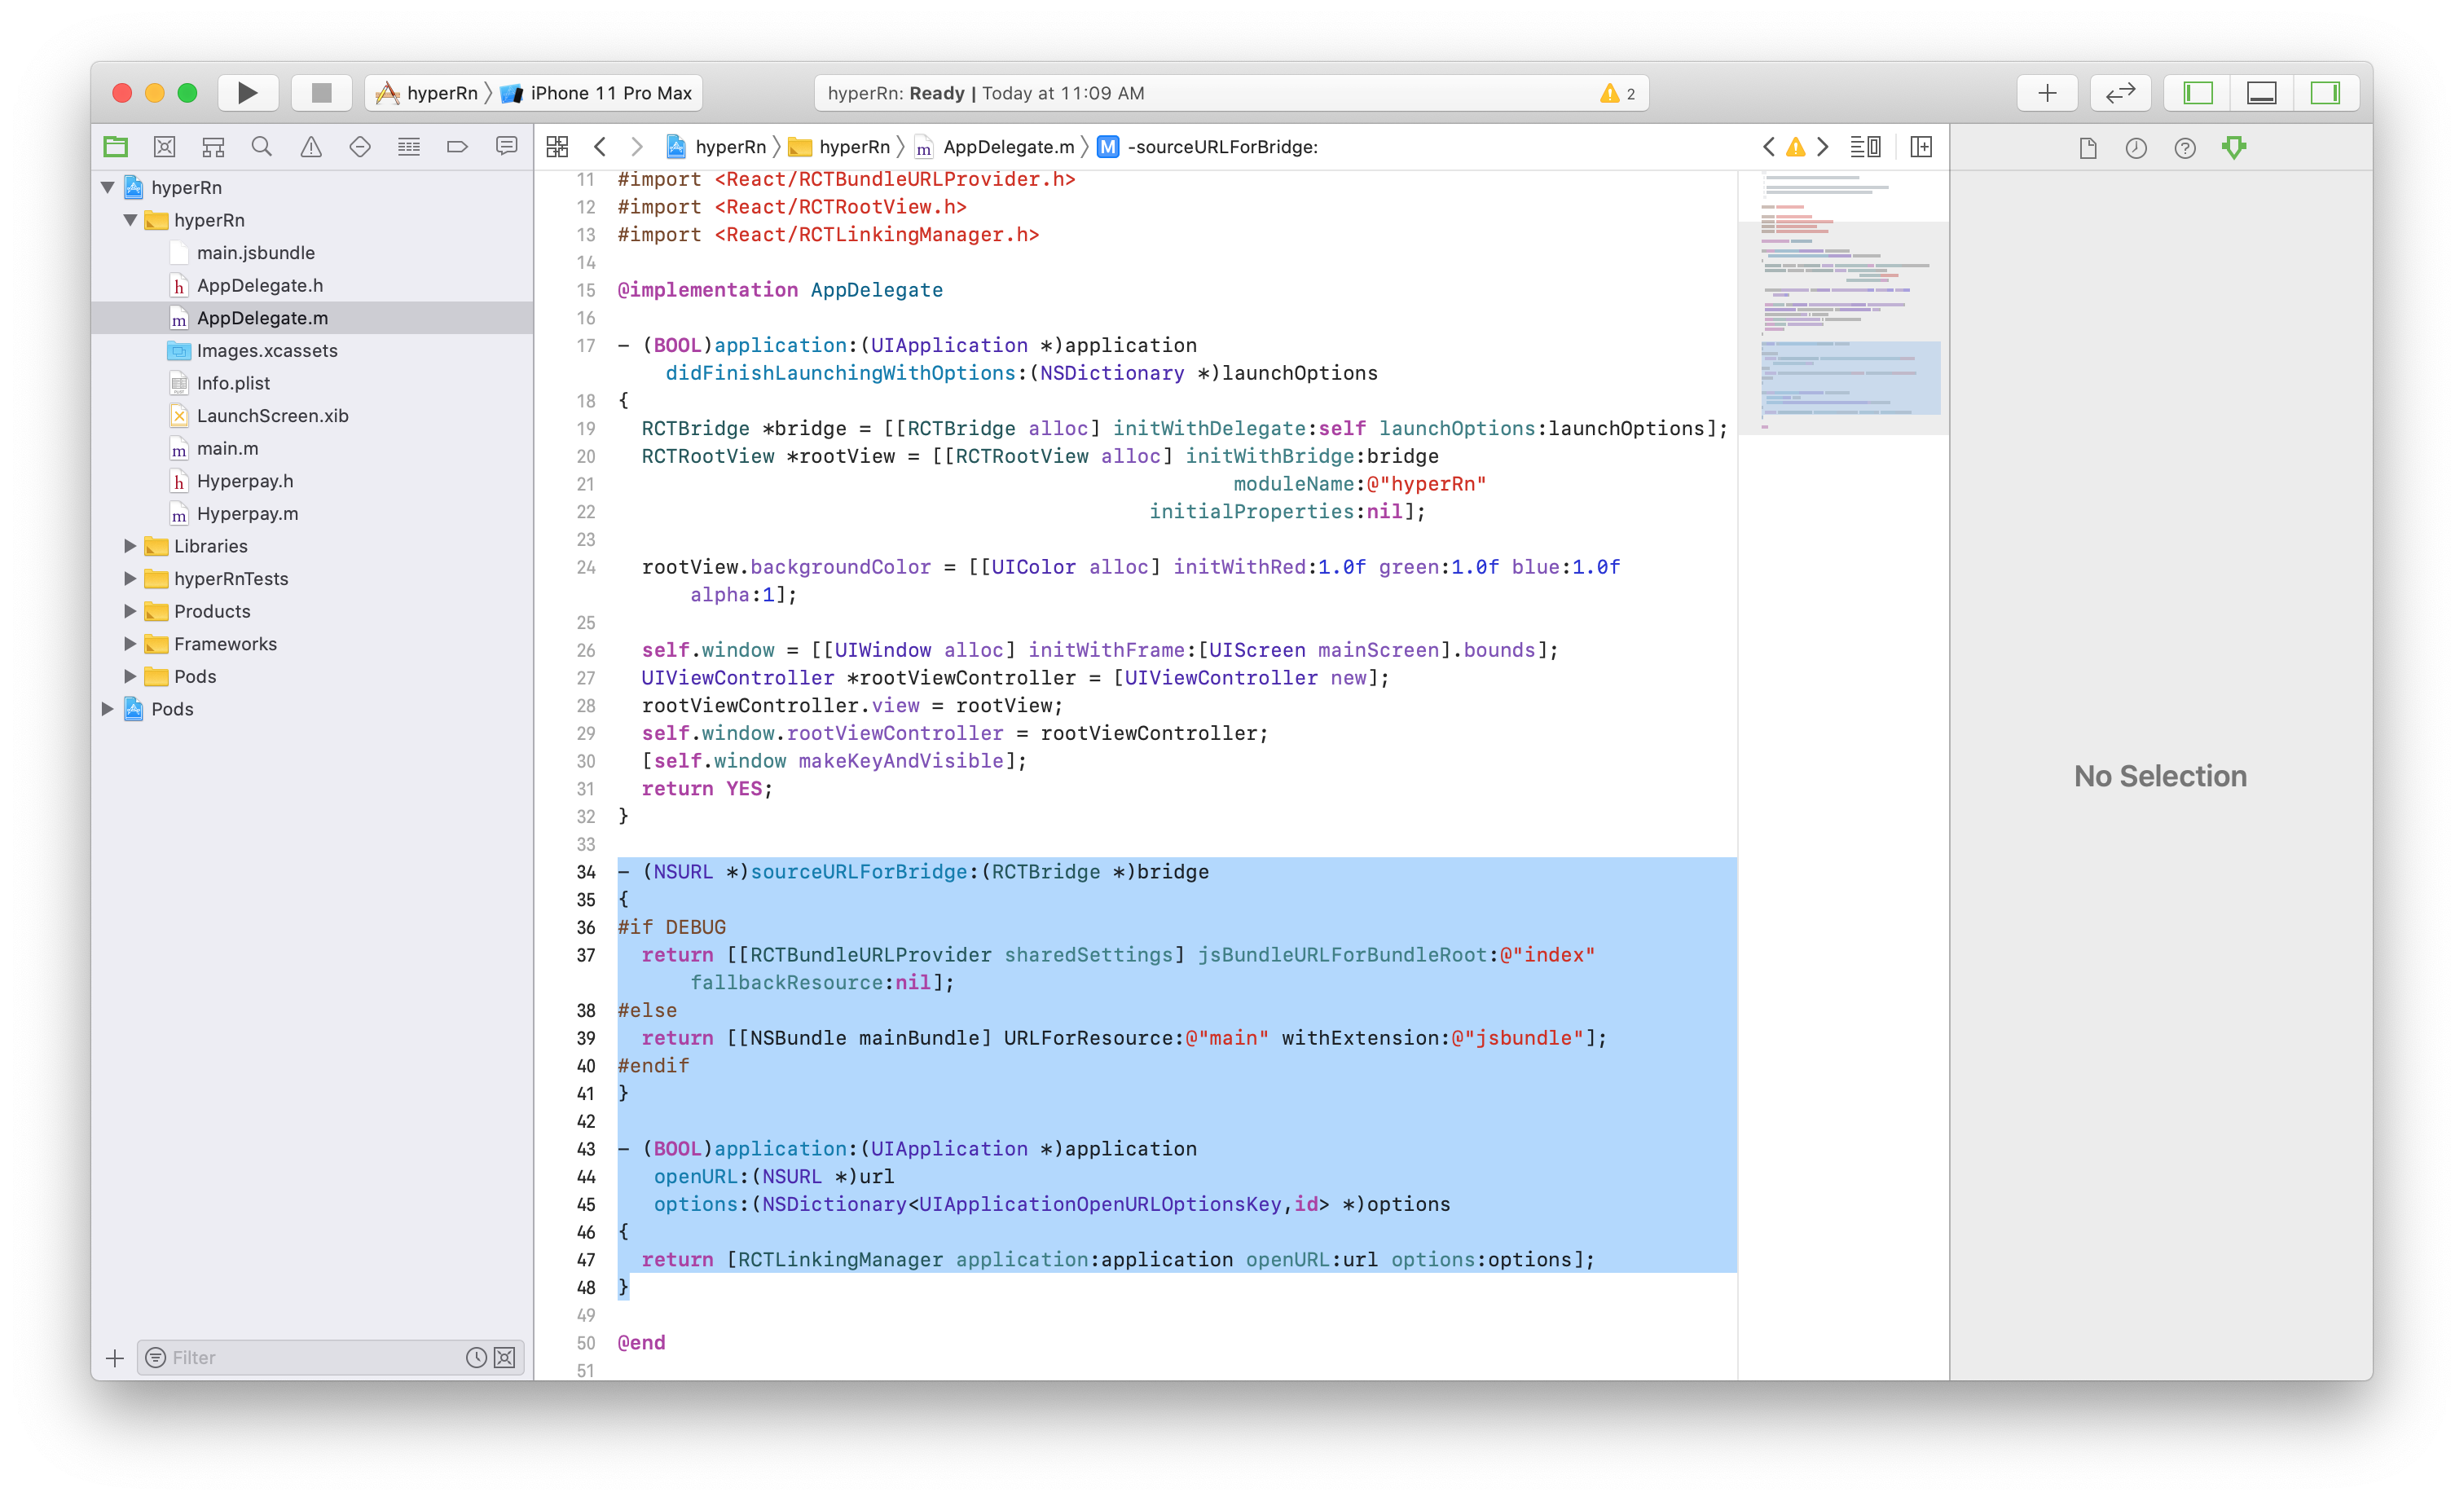The height and width of the screenshot is (1501, 2464).
Task: Show the Find navigator tab
Action: (262, 147)
